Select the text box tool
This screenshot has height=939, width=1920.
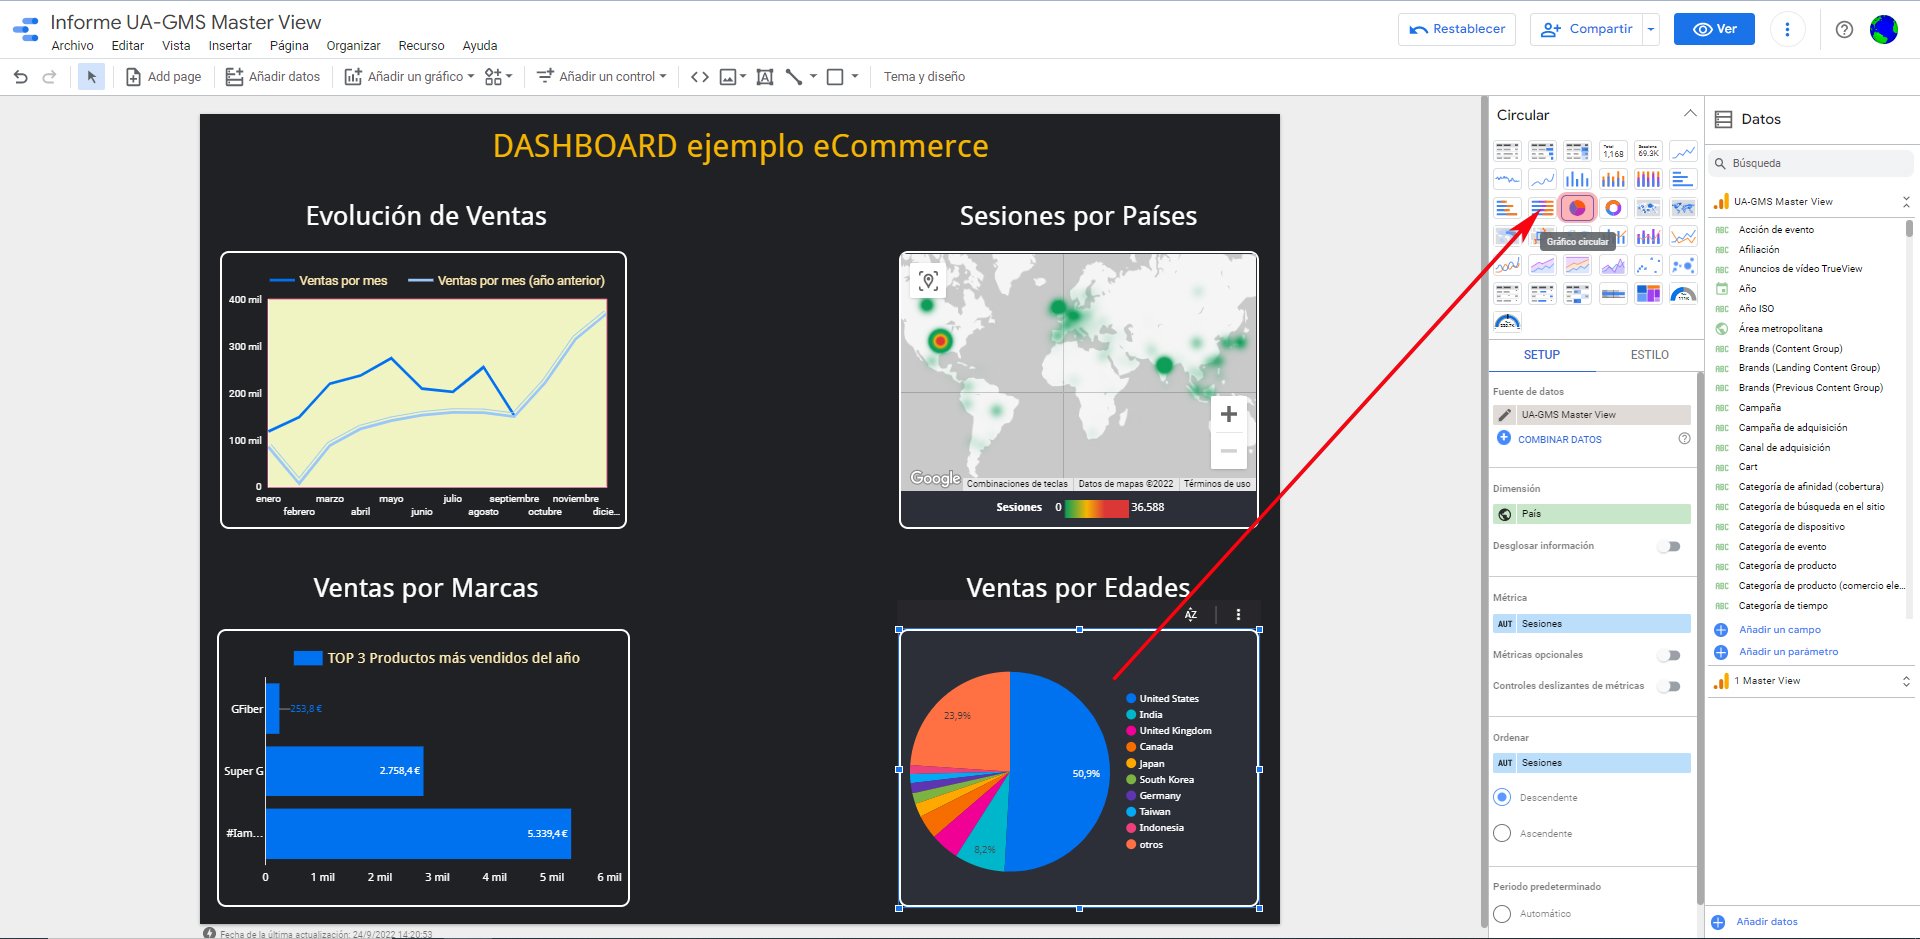tap(765, 77)
